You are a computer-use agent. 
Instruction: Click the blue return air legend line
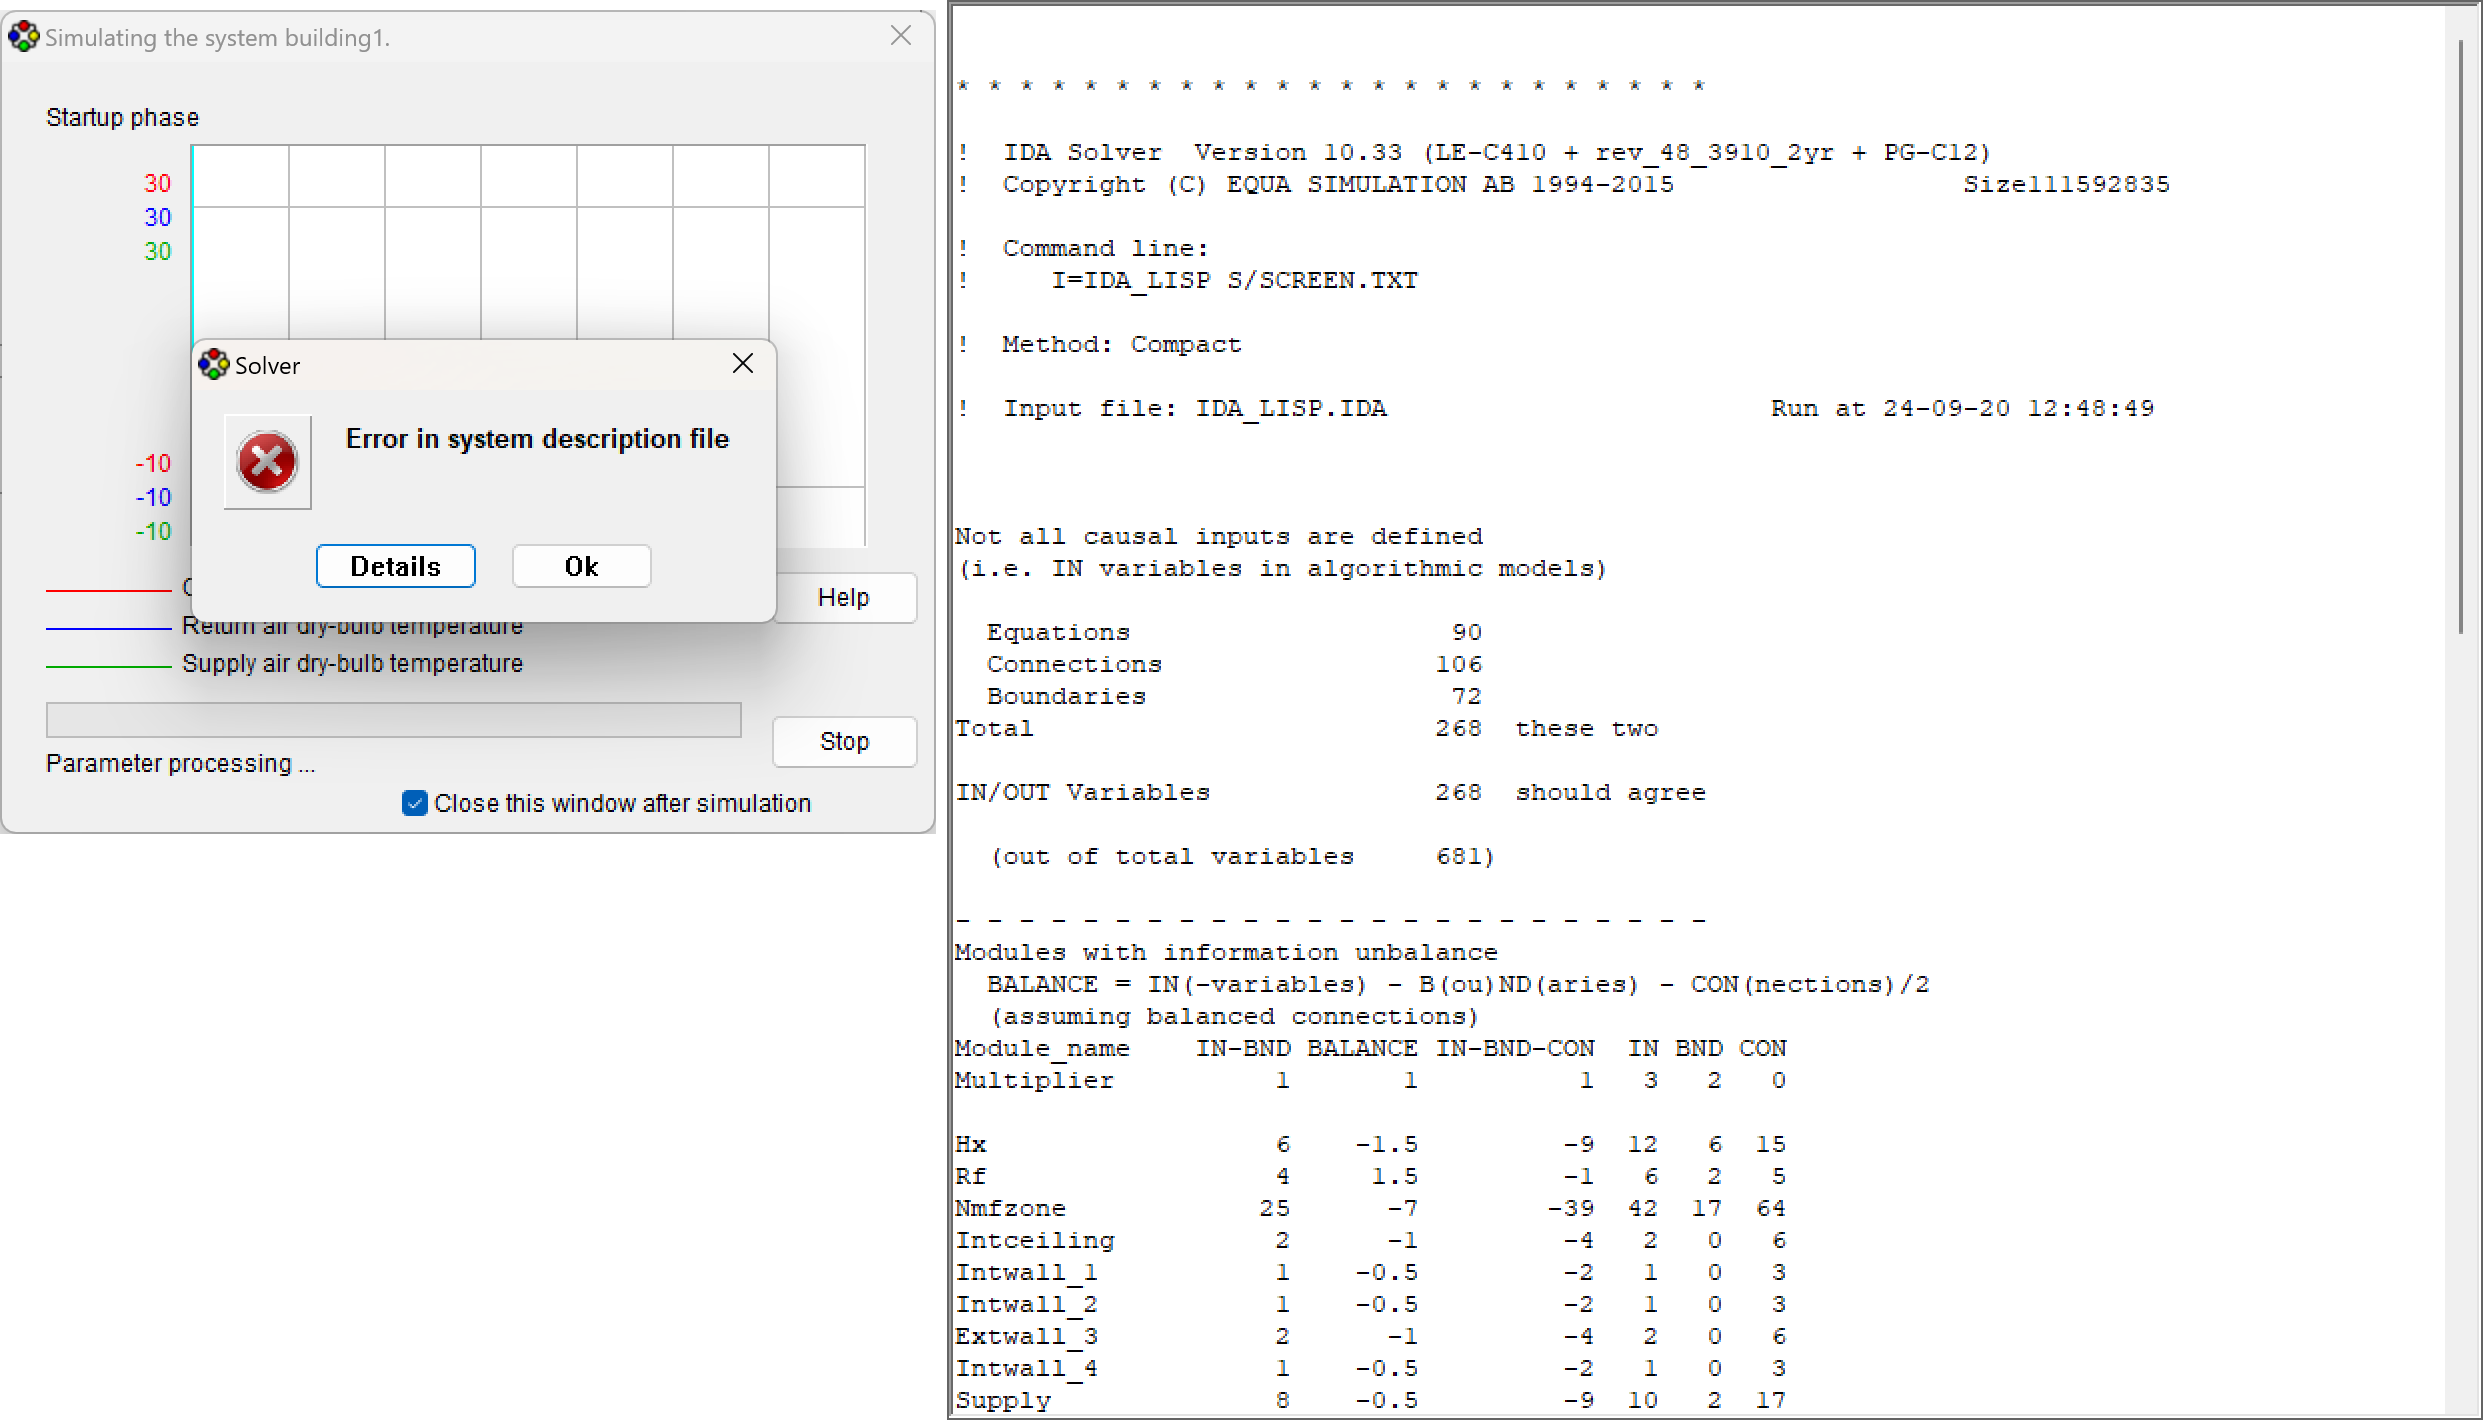tap(108, 628)
